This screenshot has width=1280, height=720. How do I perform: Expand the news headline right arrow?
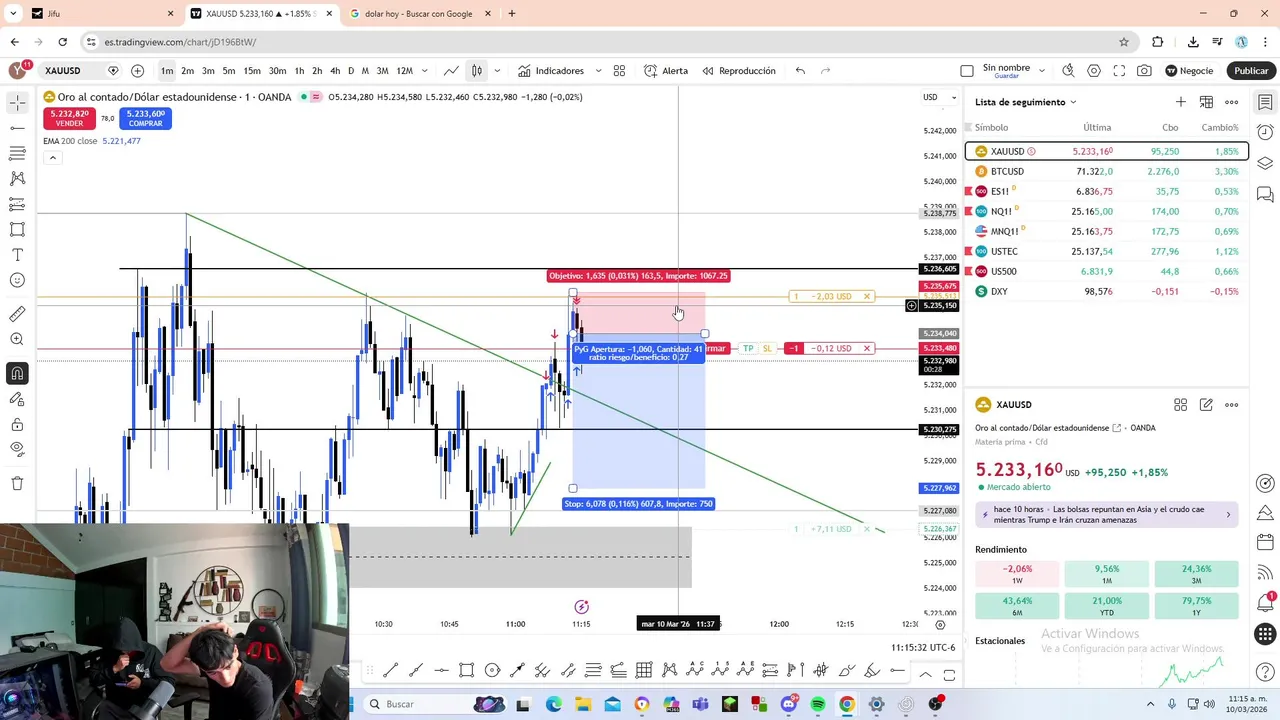click(1228, 514)
